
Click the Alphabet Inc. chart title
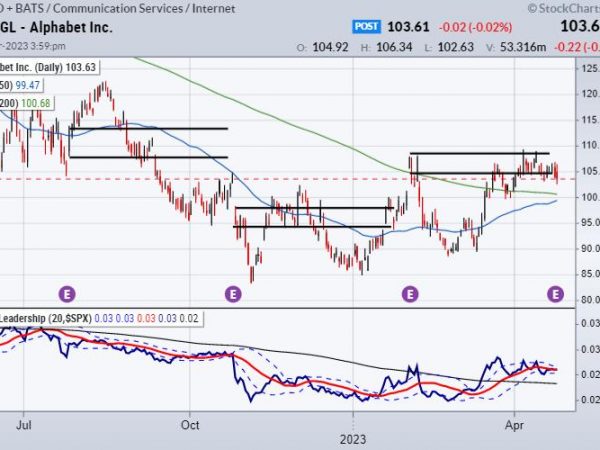tap(71, 28)
